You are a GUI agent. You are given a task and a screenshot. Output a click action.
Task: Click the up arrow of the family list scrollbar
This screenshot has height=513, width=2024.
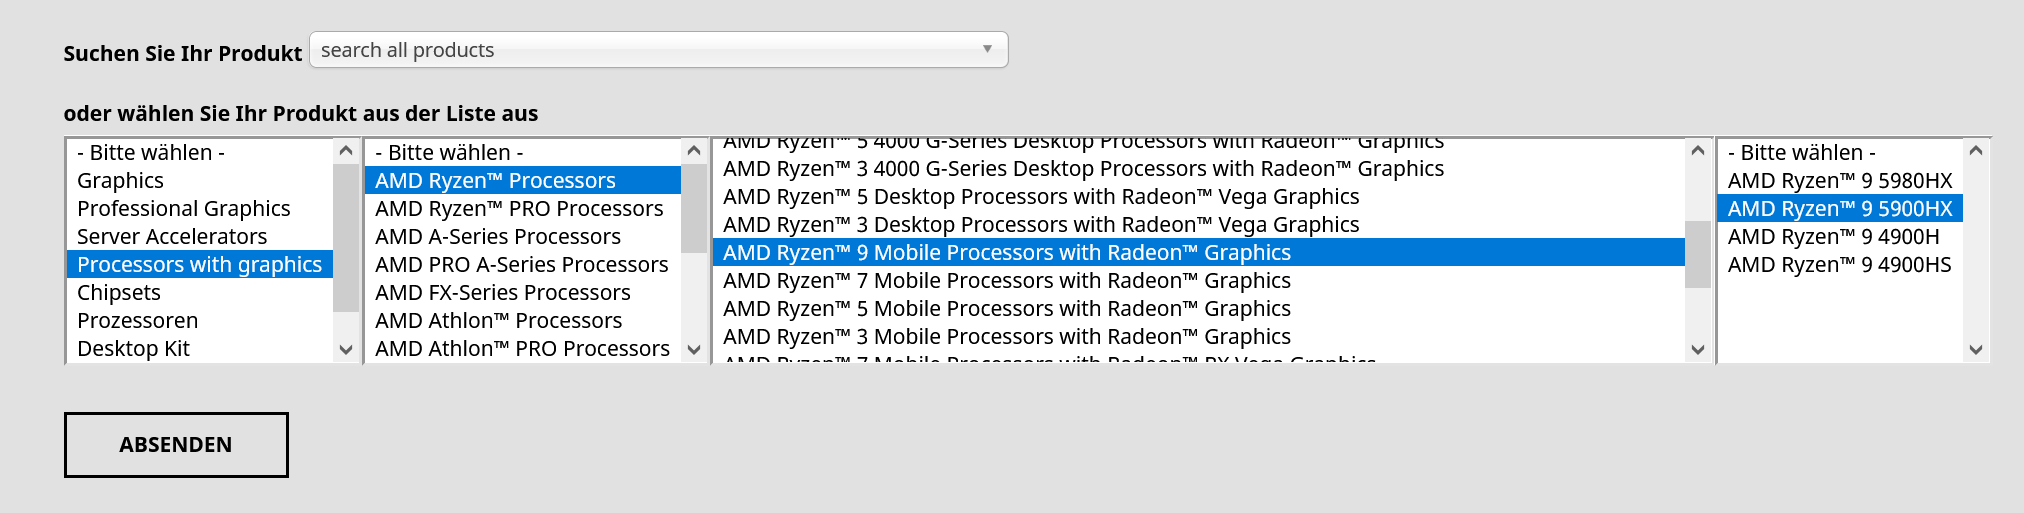point(694,151)
